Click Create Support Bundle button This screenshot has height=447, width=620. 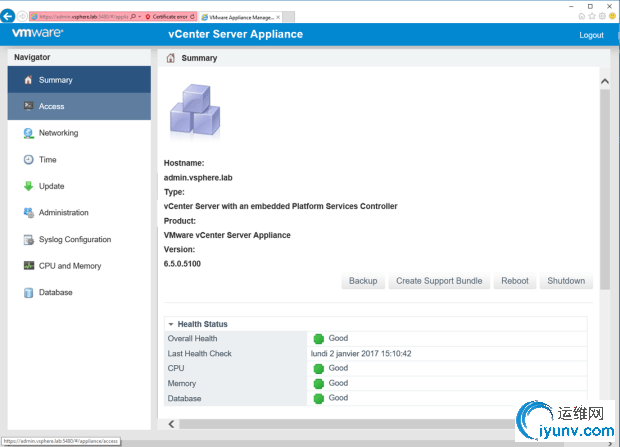439,281
